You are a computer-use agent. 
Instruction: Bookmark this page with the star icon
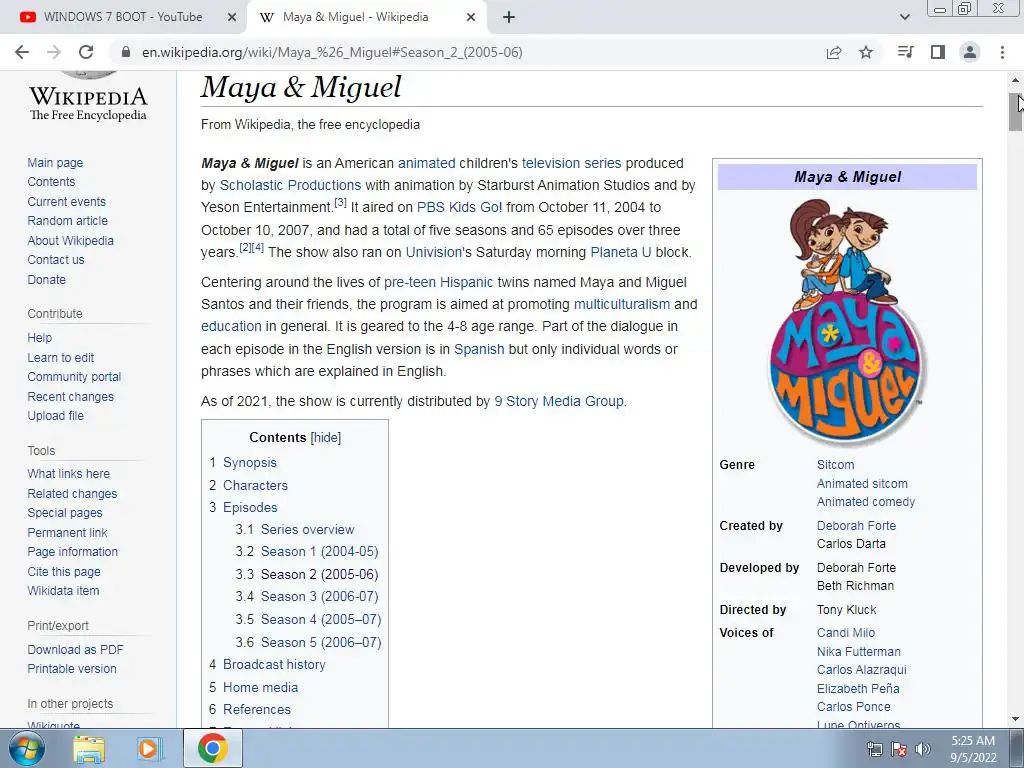(x=866, y=52)
